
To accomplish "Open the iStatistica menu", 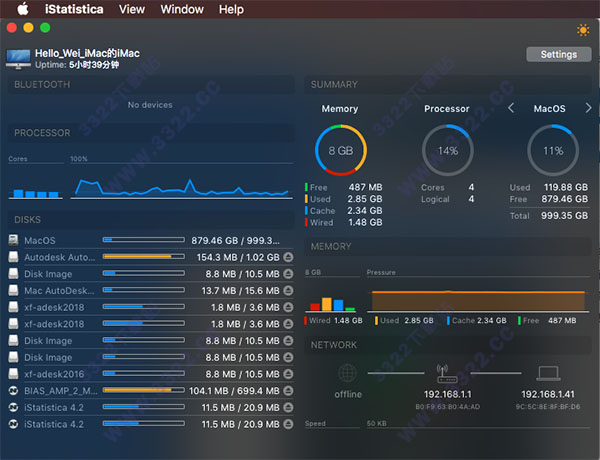I will tap(74, 9).
